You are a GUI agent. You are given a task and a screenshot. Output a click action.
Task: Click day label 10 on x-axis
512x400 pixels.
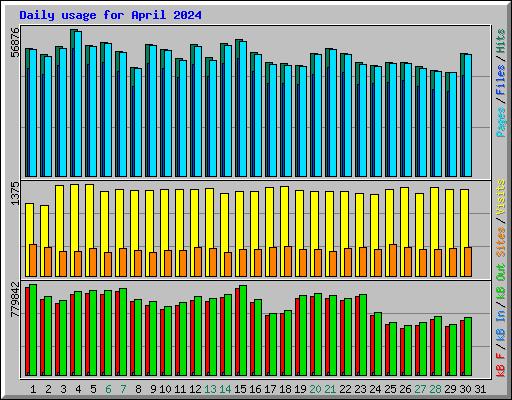pos(165,389)
